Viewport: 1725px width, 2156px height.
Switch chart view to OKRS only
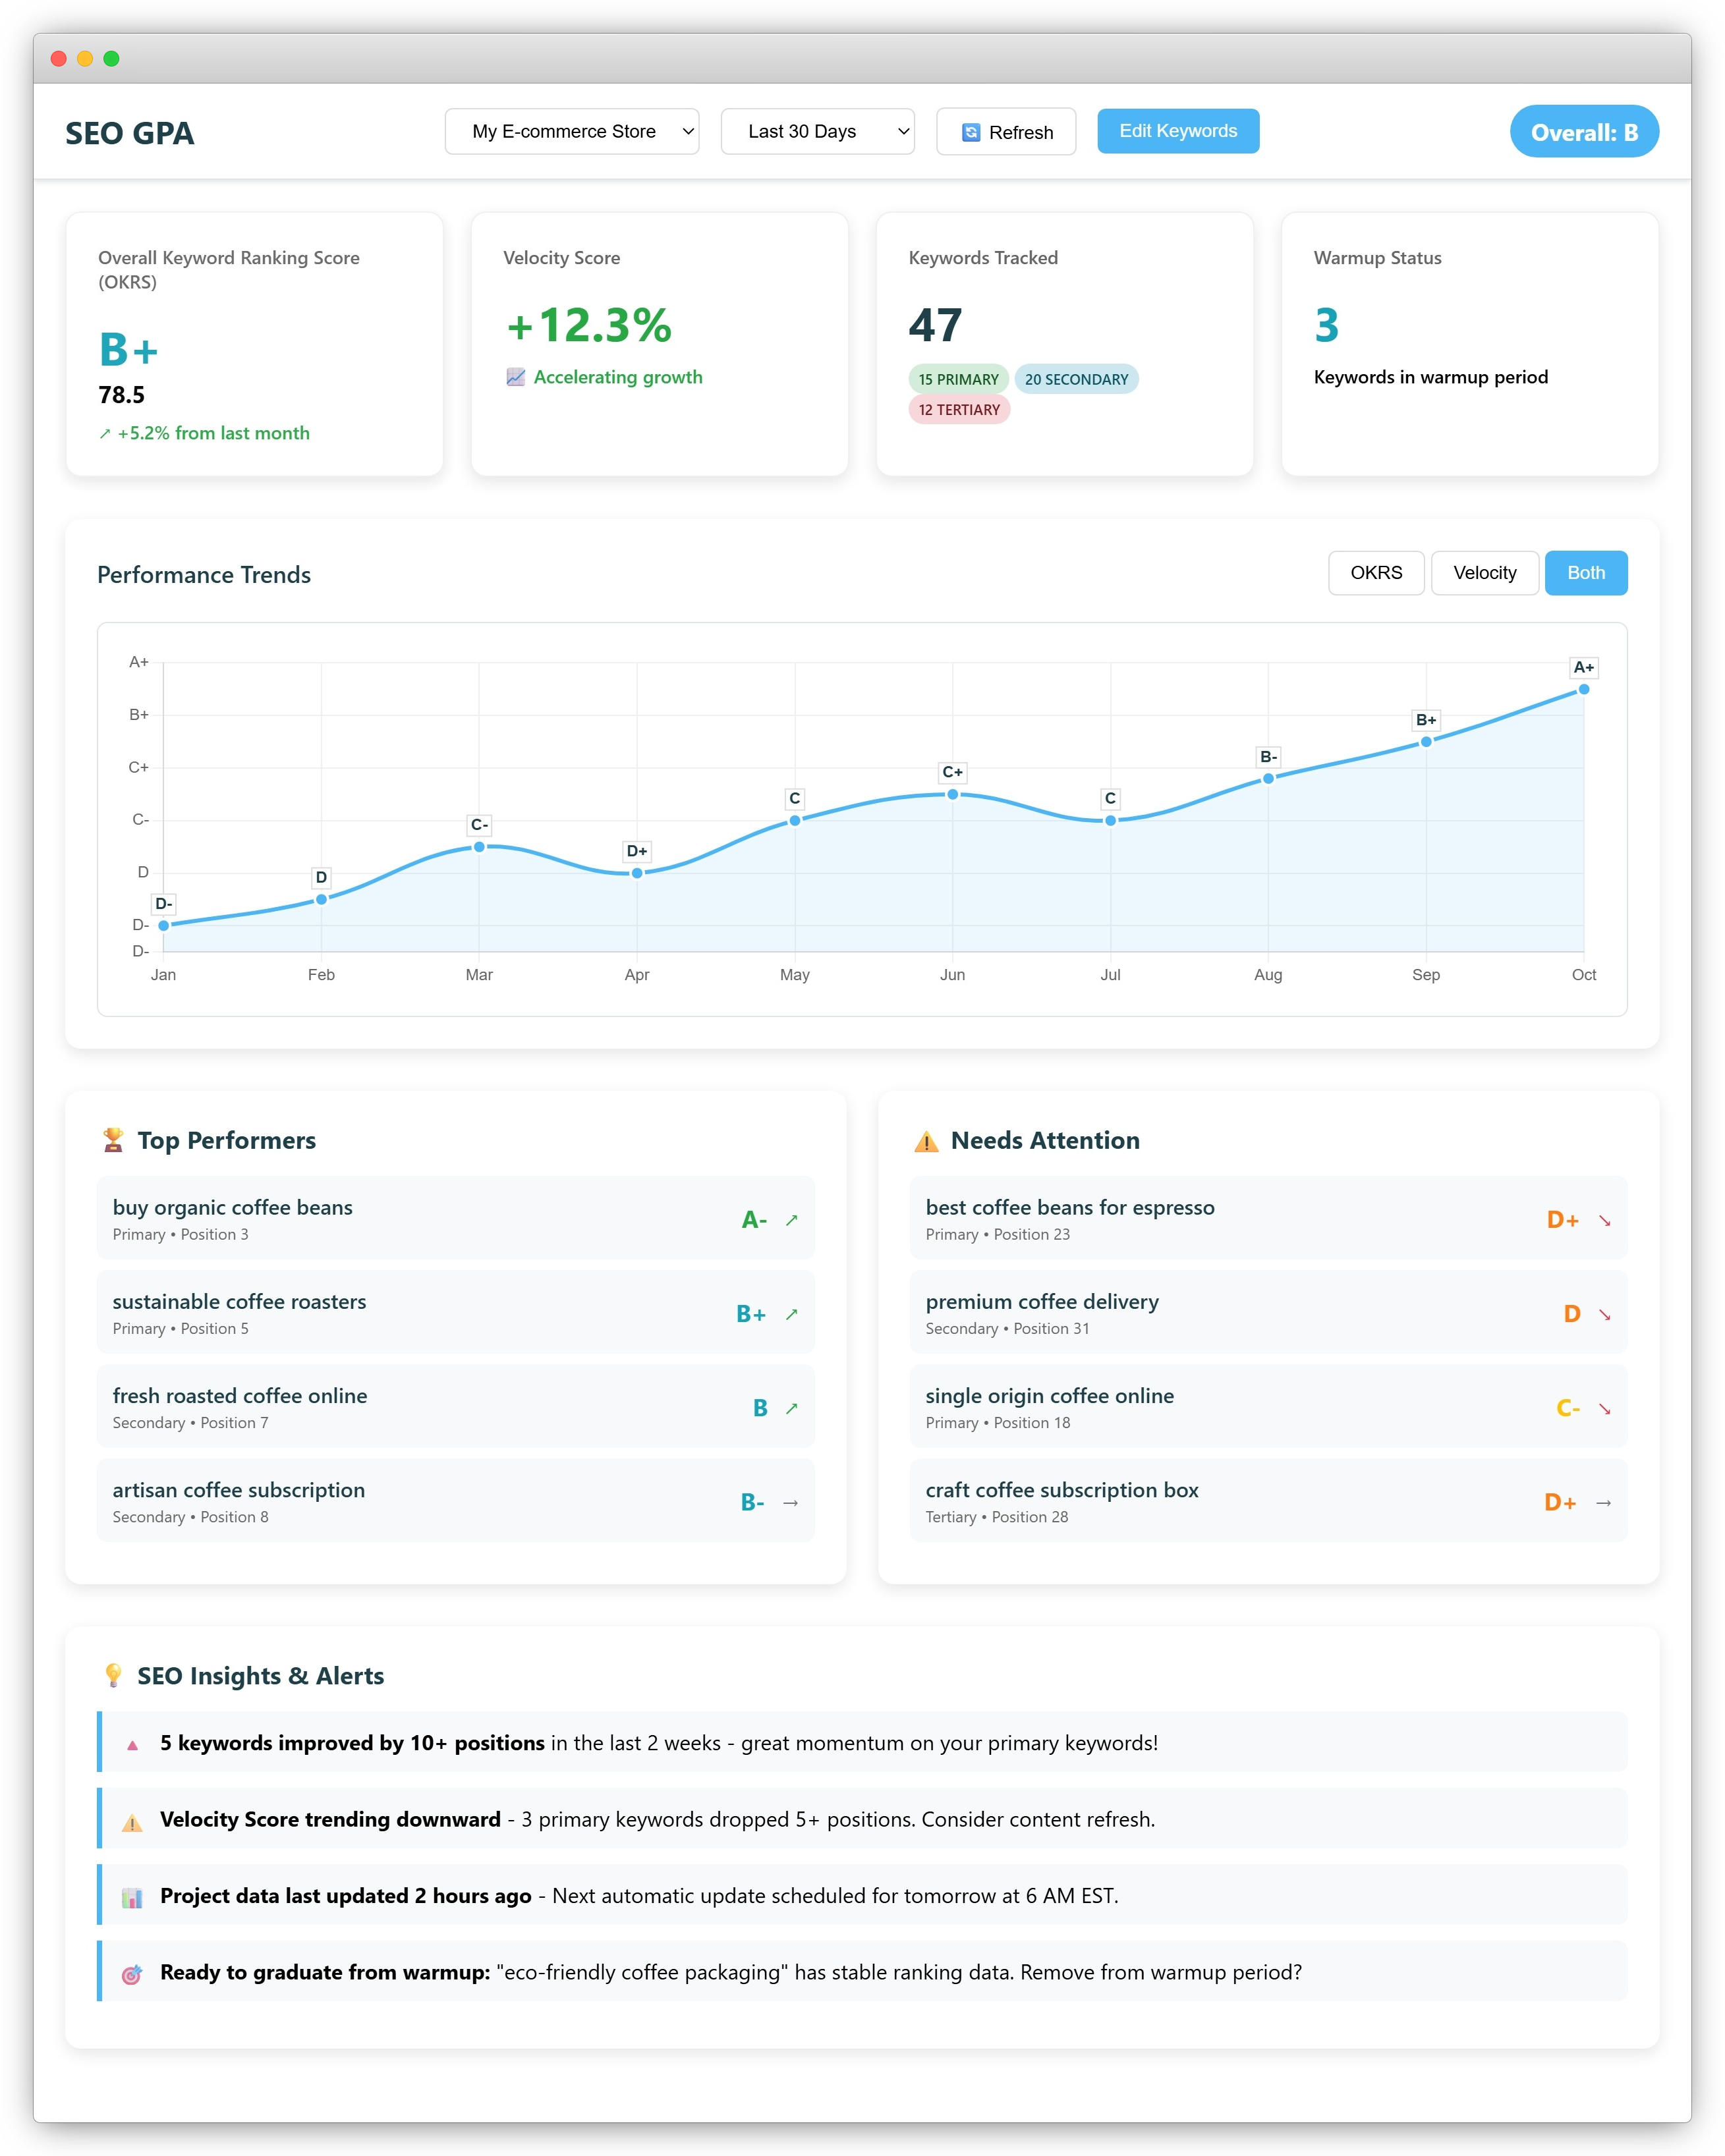[1376, 573]
